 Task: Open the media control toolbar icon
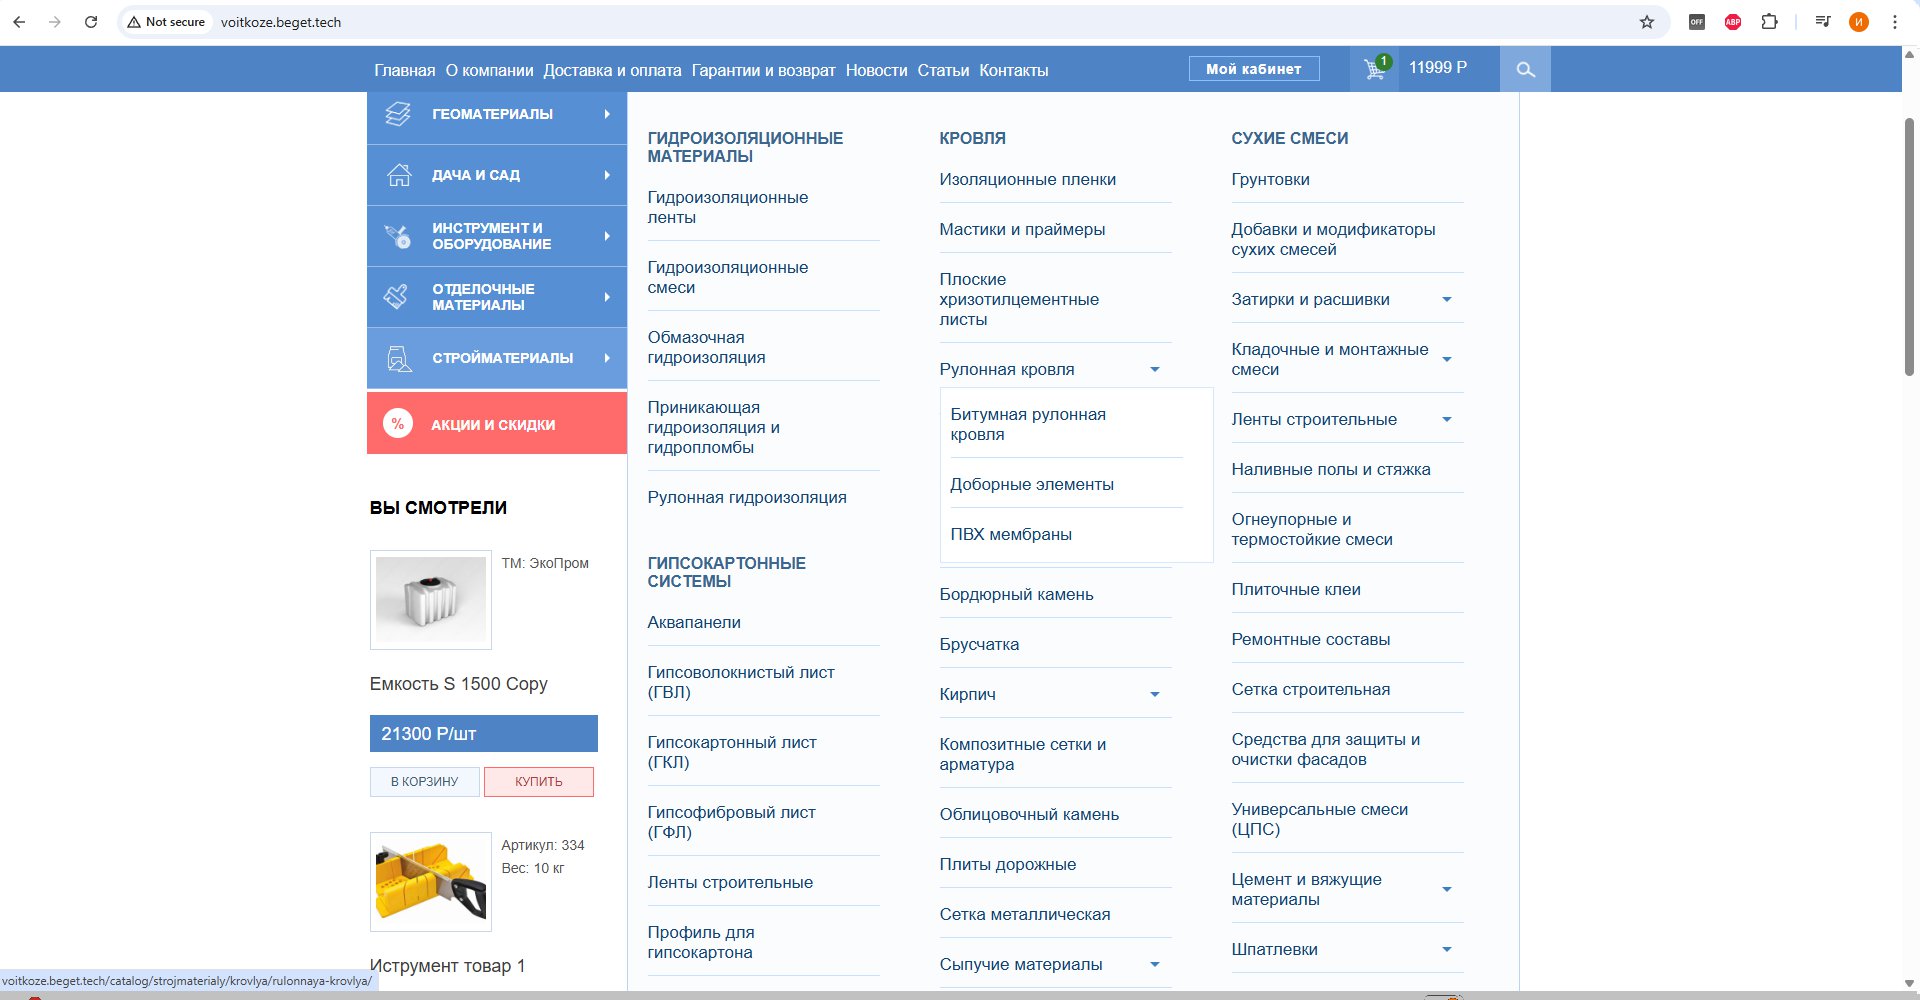click(1823, 22)
